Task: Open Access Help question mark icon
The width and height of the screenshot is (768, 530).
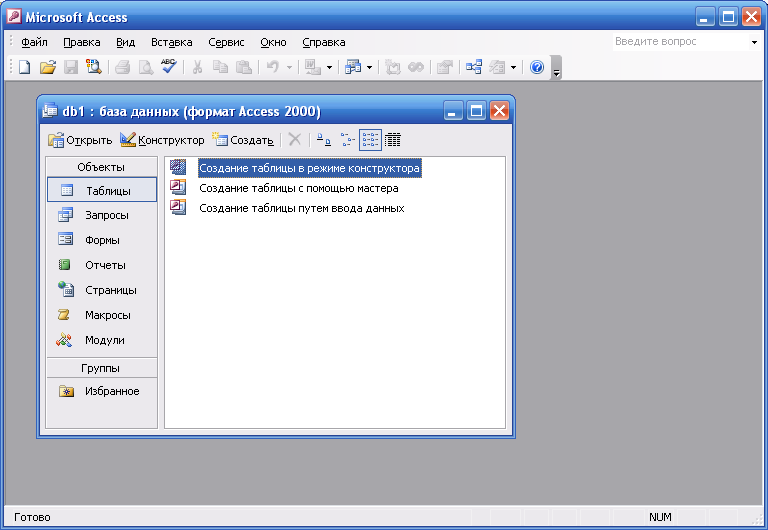Action: click(x=537, y=67)
